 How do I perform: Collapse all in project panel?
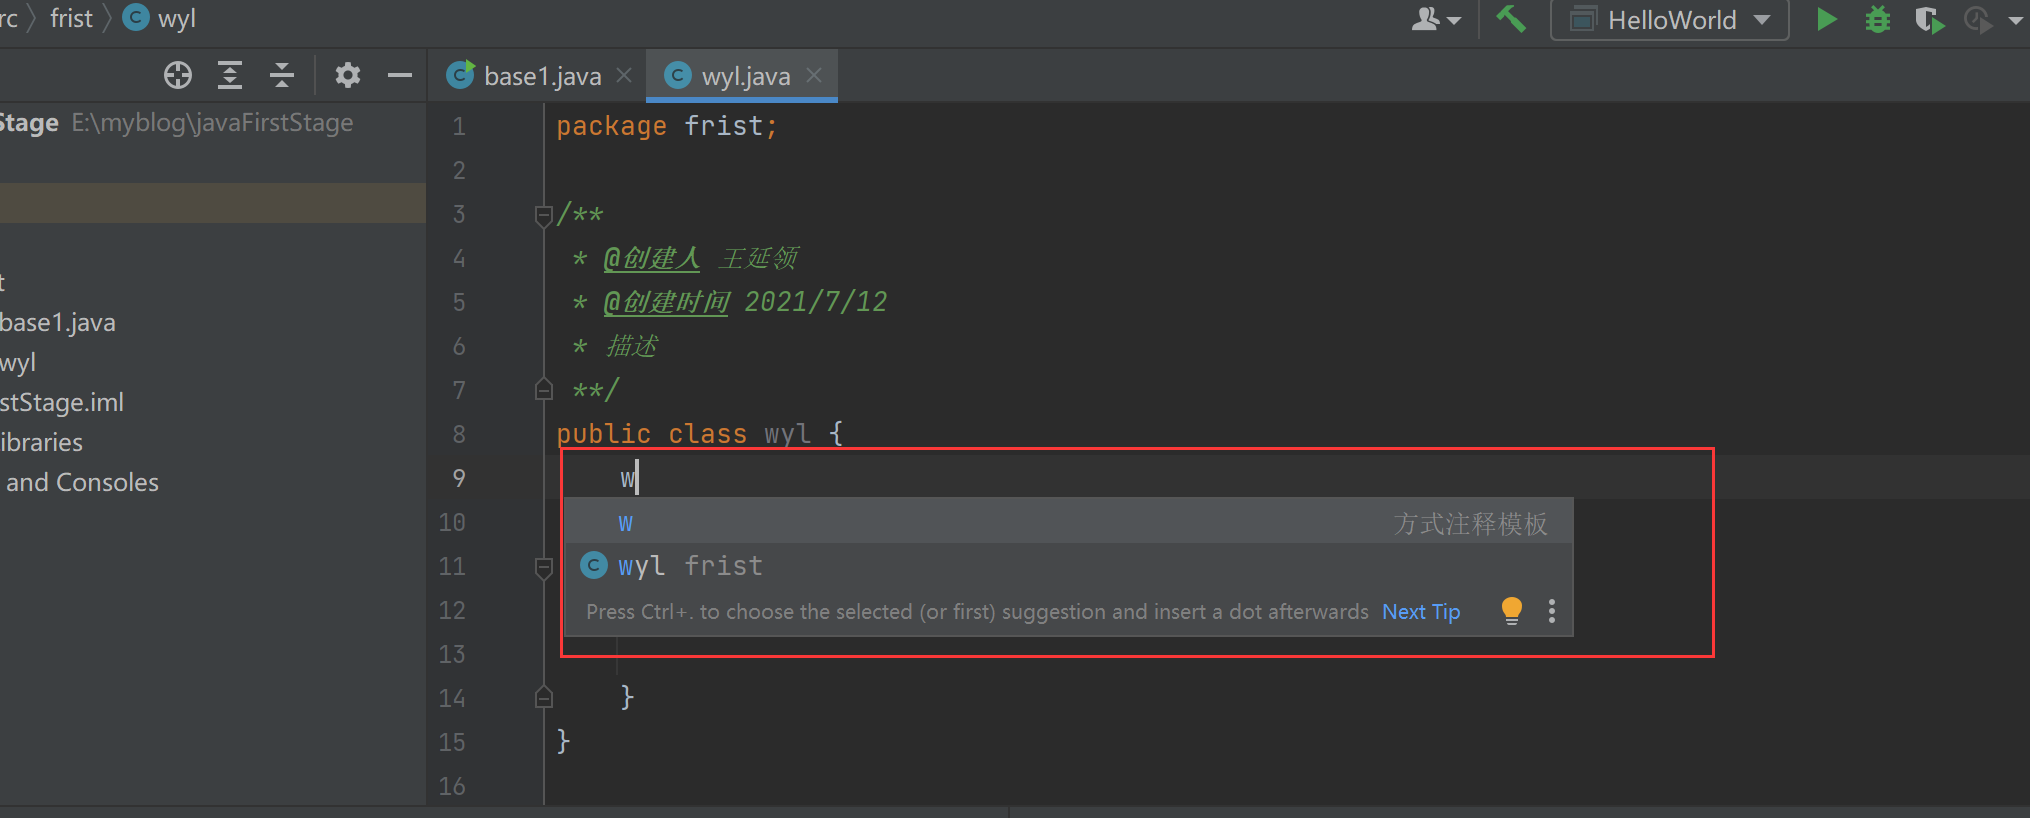[282, 75]
